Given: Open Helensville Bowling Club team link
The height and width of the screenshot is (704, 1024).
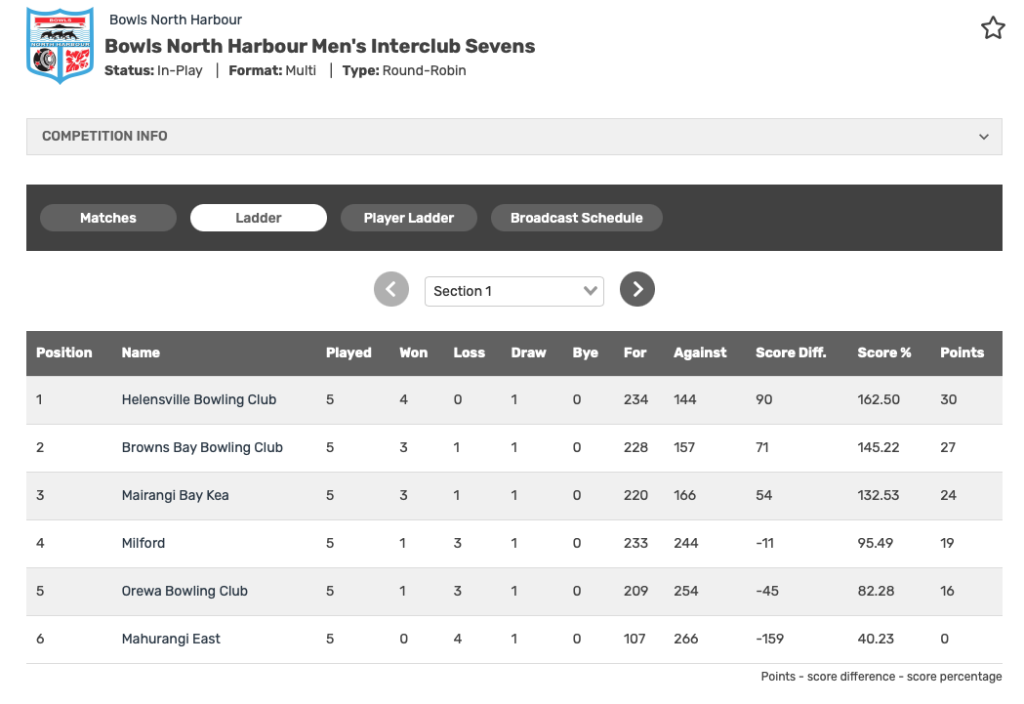Looking at the screenshot, I should click(x=199, y=400).
